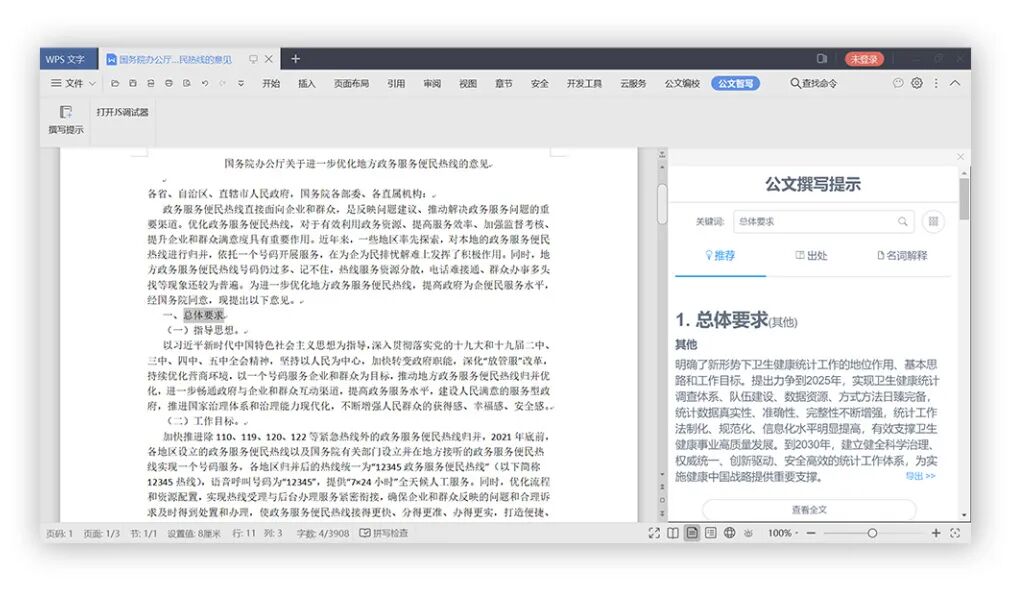Open the quick access toolbar customize dropdown
Screen dimensions: 1019x601
point(241,83)
